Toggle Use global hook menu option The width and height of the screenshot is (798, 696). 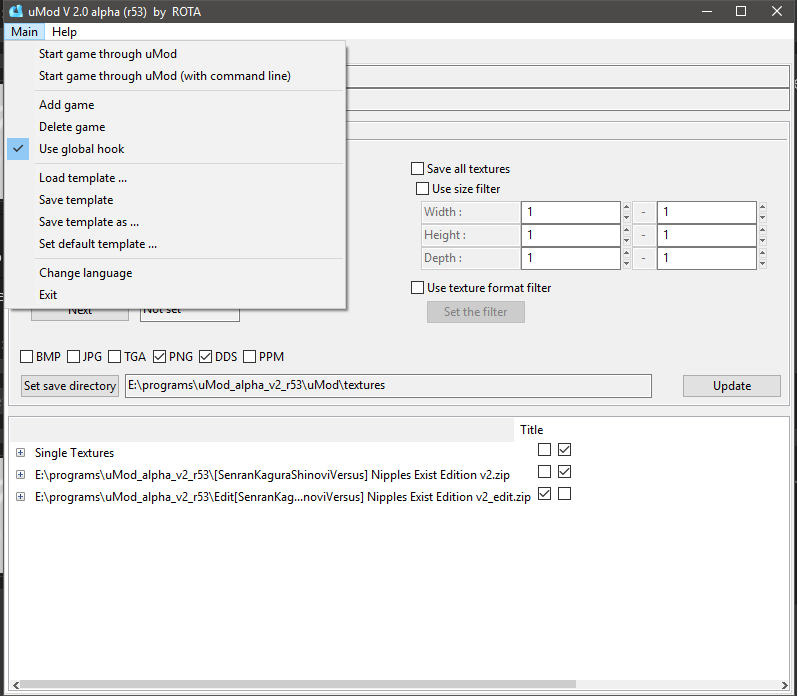coord(82,149)
